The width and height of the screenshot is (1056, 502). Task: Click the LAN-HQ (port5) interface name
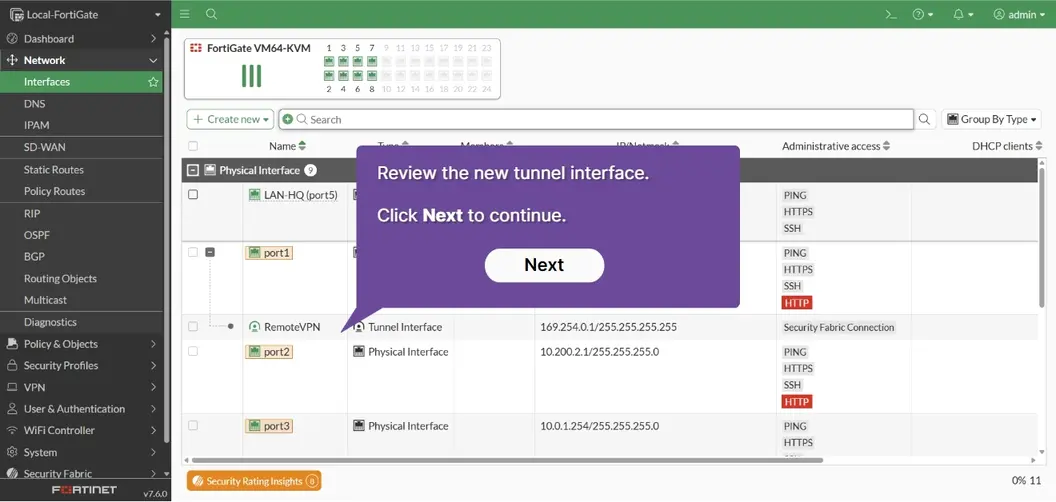[300, 195]
